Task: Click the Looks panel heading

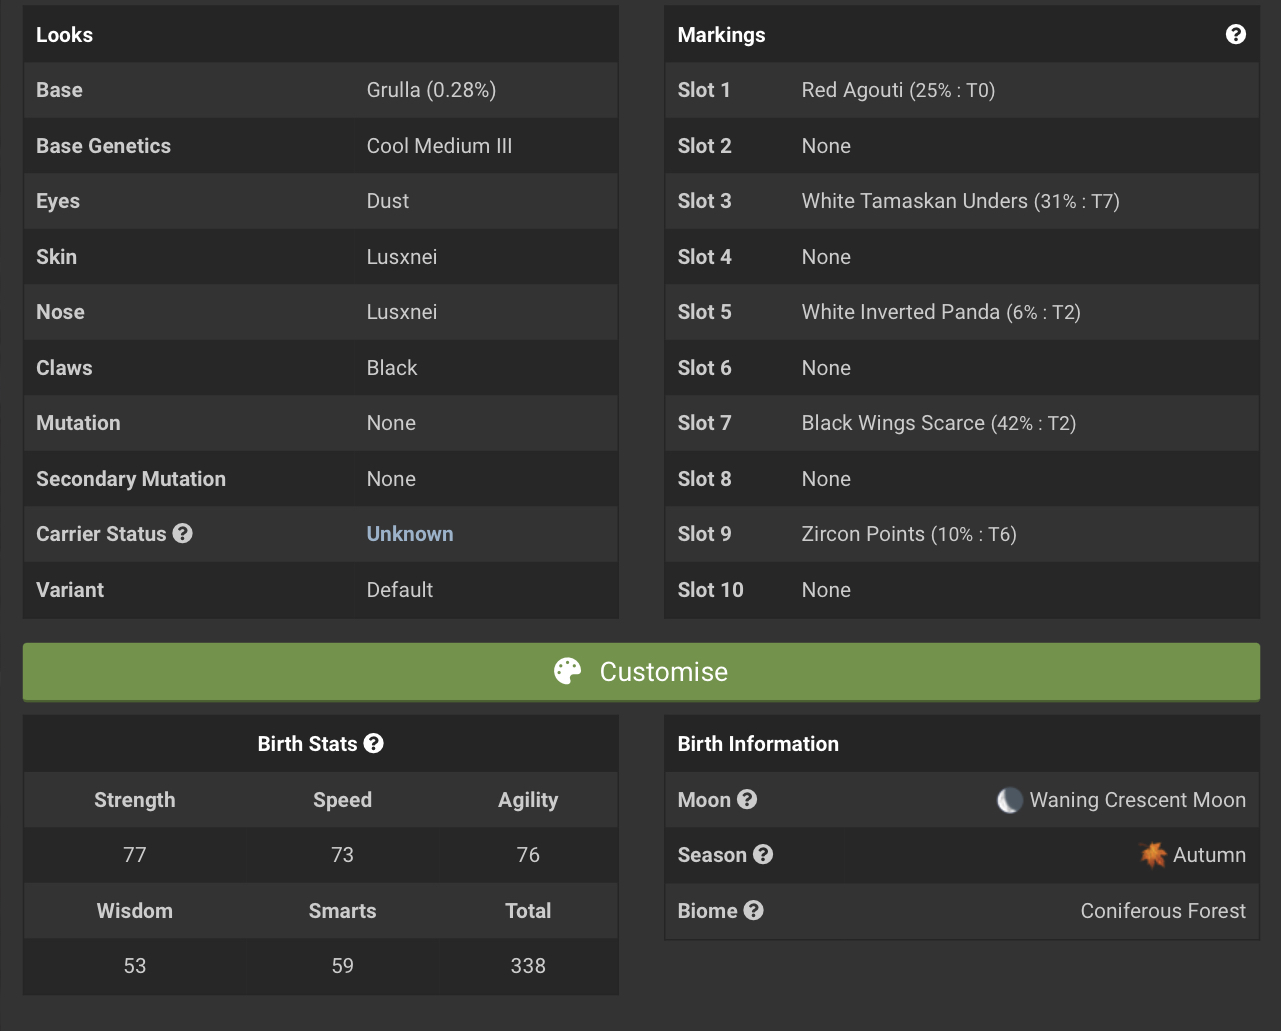Action: coord(64,35)
